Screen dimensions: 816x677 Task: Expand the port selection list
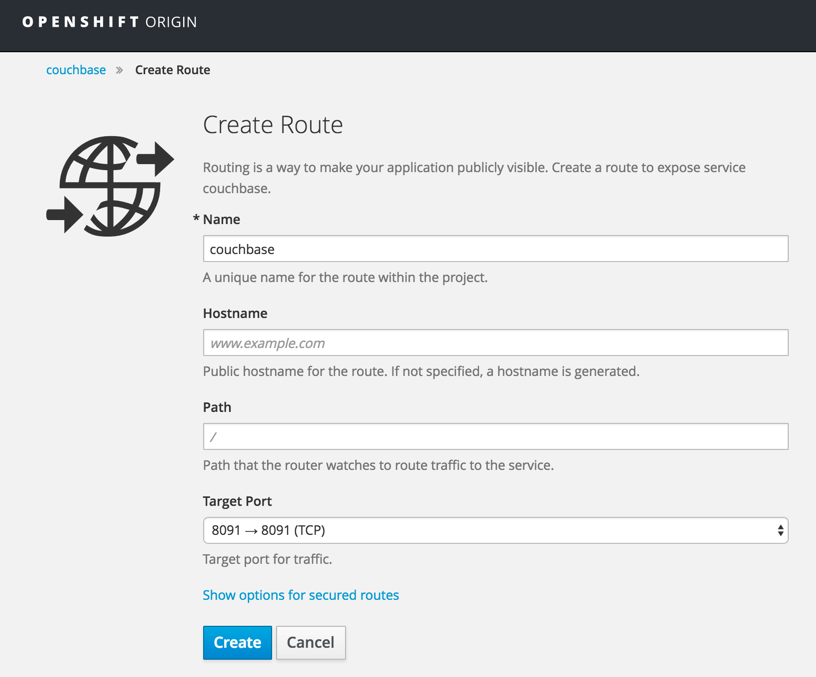point(495,530)
